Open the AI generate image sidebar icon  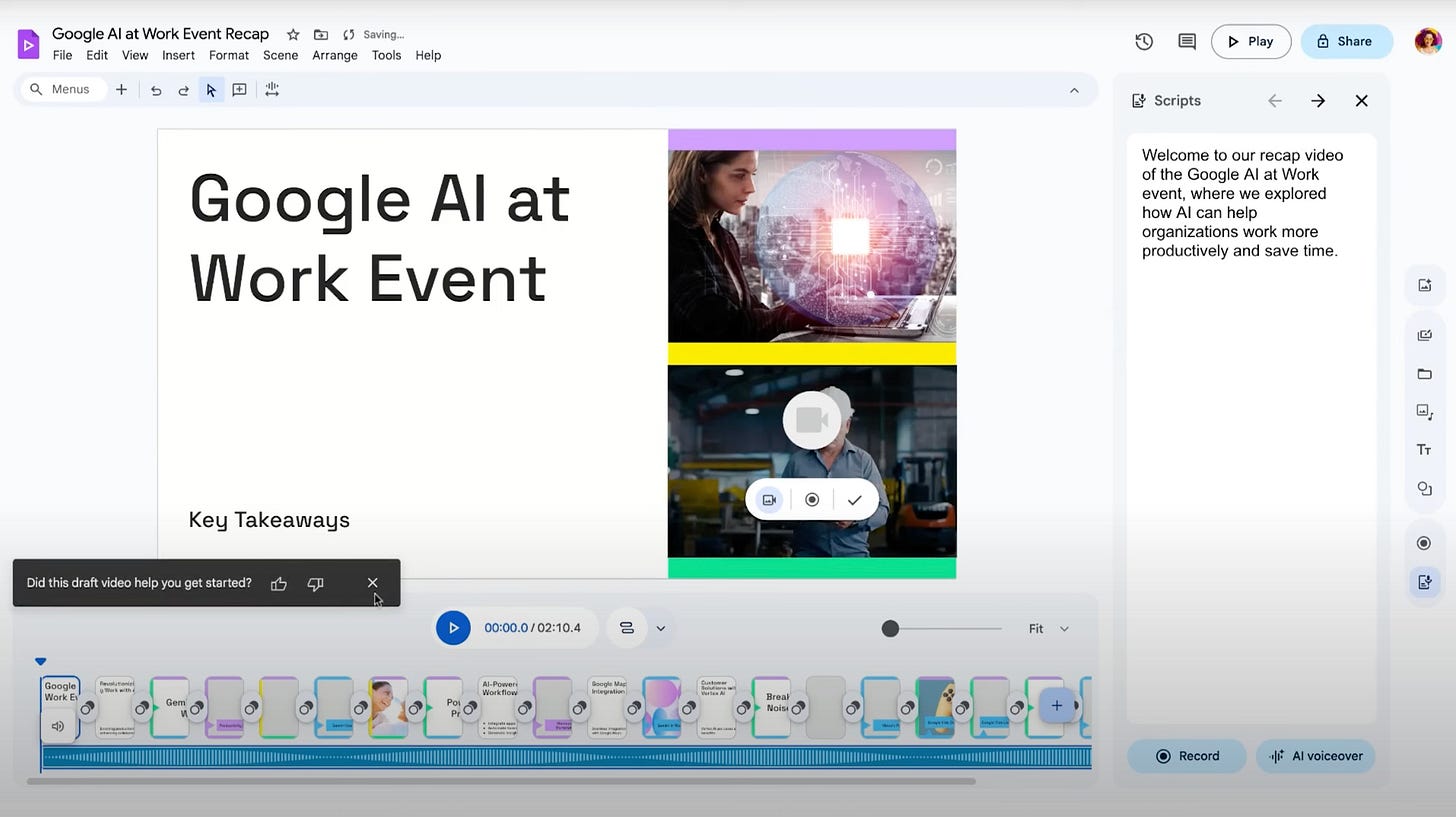1425,285
